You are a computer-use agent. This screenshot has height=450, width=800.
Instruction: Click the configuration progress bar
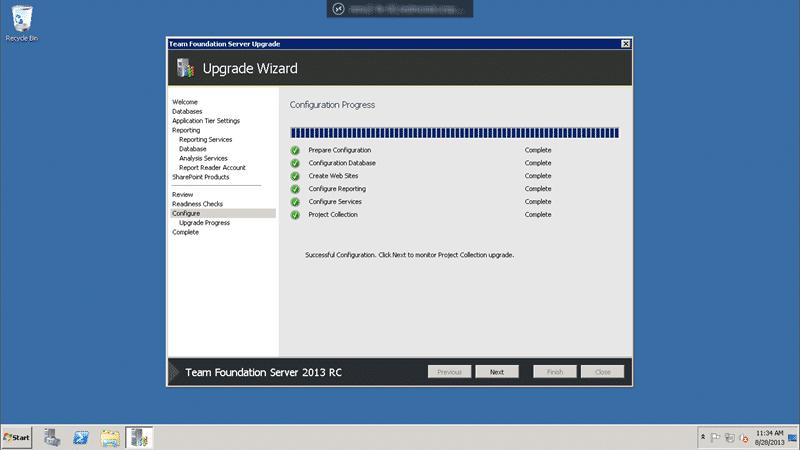tap(455, 133)
